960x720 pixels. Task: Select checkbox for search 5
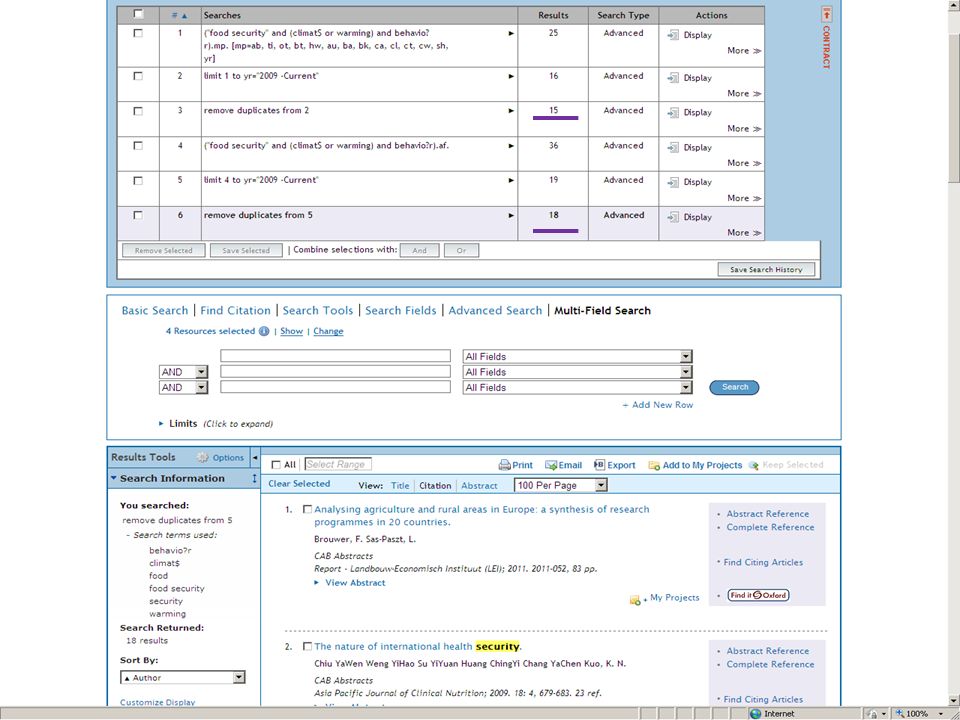[x=138, y=181]
